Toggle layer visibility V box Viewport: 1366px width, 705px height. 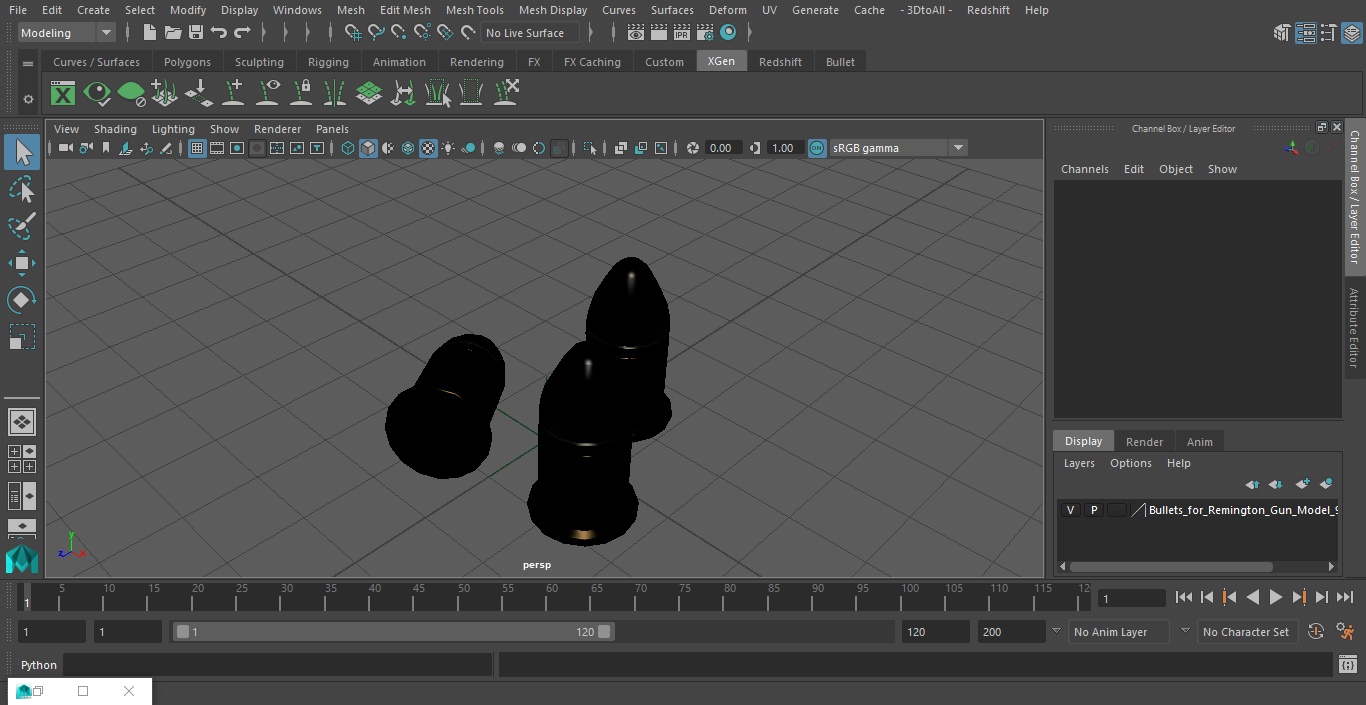pyautogui.click(x=1070, y=510)
